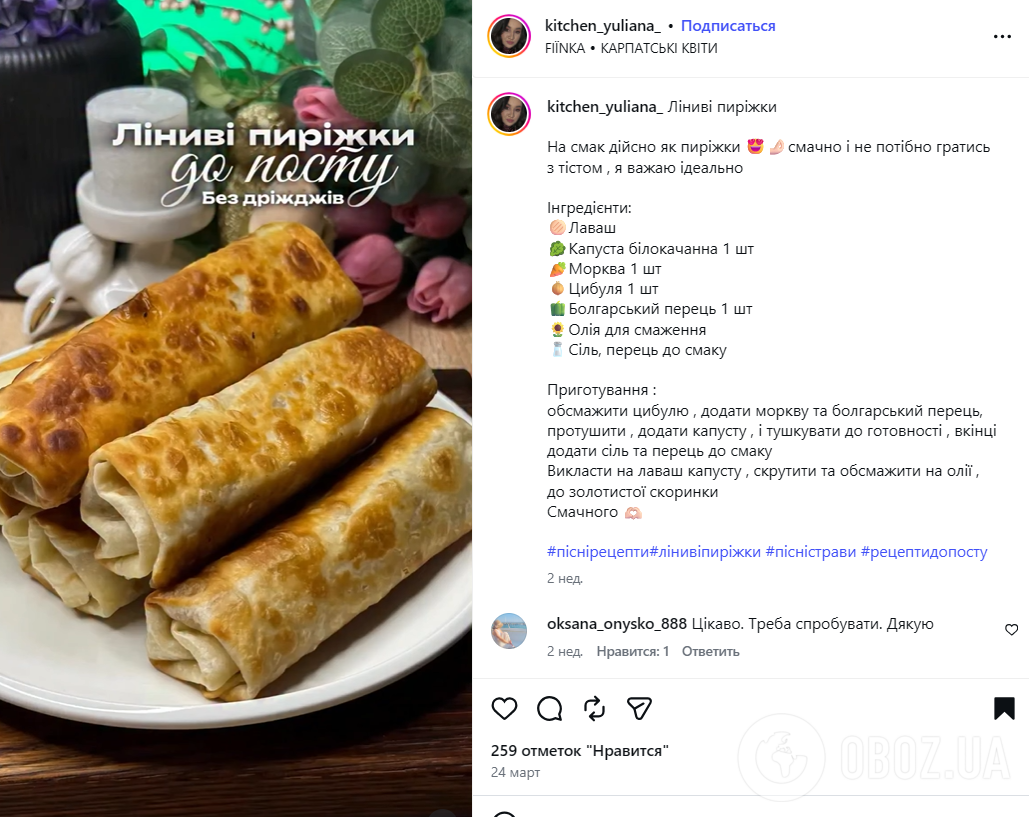Click Подписаться to follow the account
Image resolution: width=1029 pixels, height=817 pixels.
[x=728, y=26]
